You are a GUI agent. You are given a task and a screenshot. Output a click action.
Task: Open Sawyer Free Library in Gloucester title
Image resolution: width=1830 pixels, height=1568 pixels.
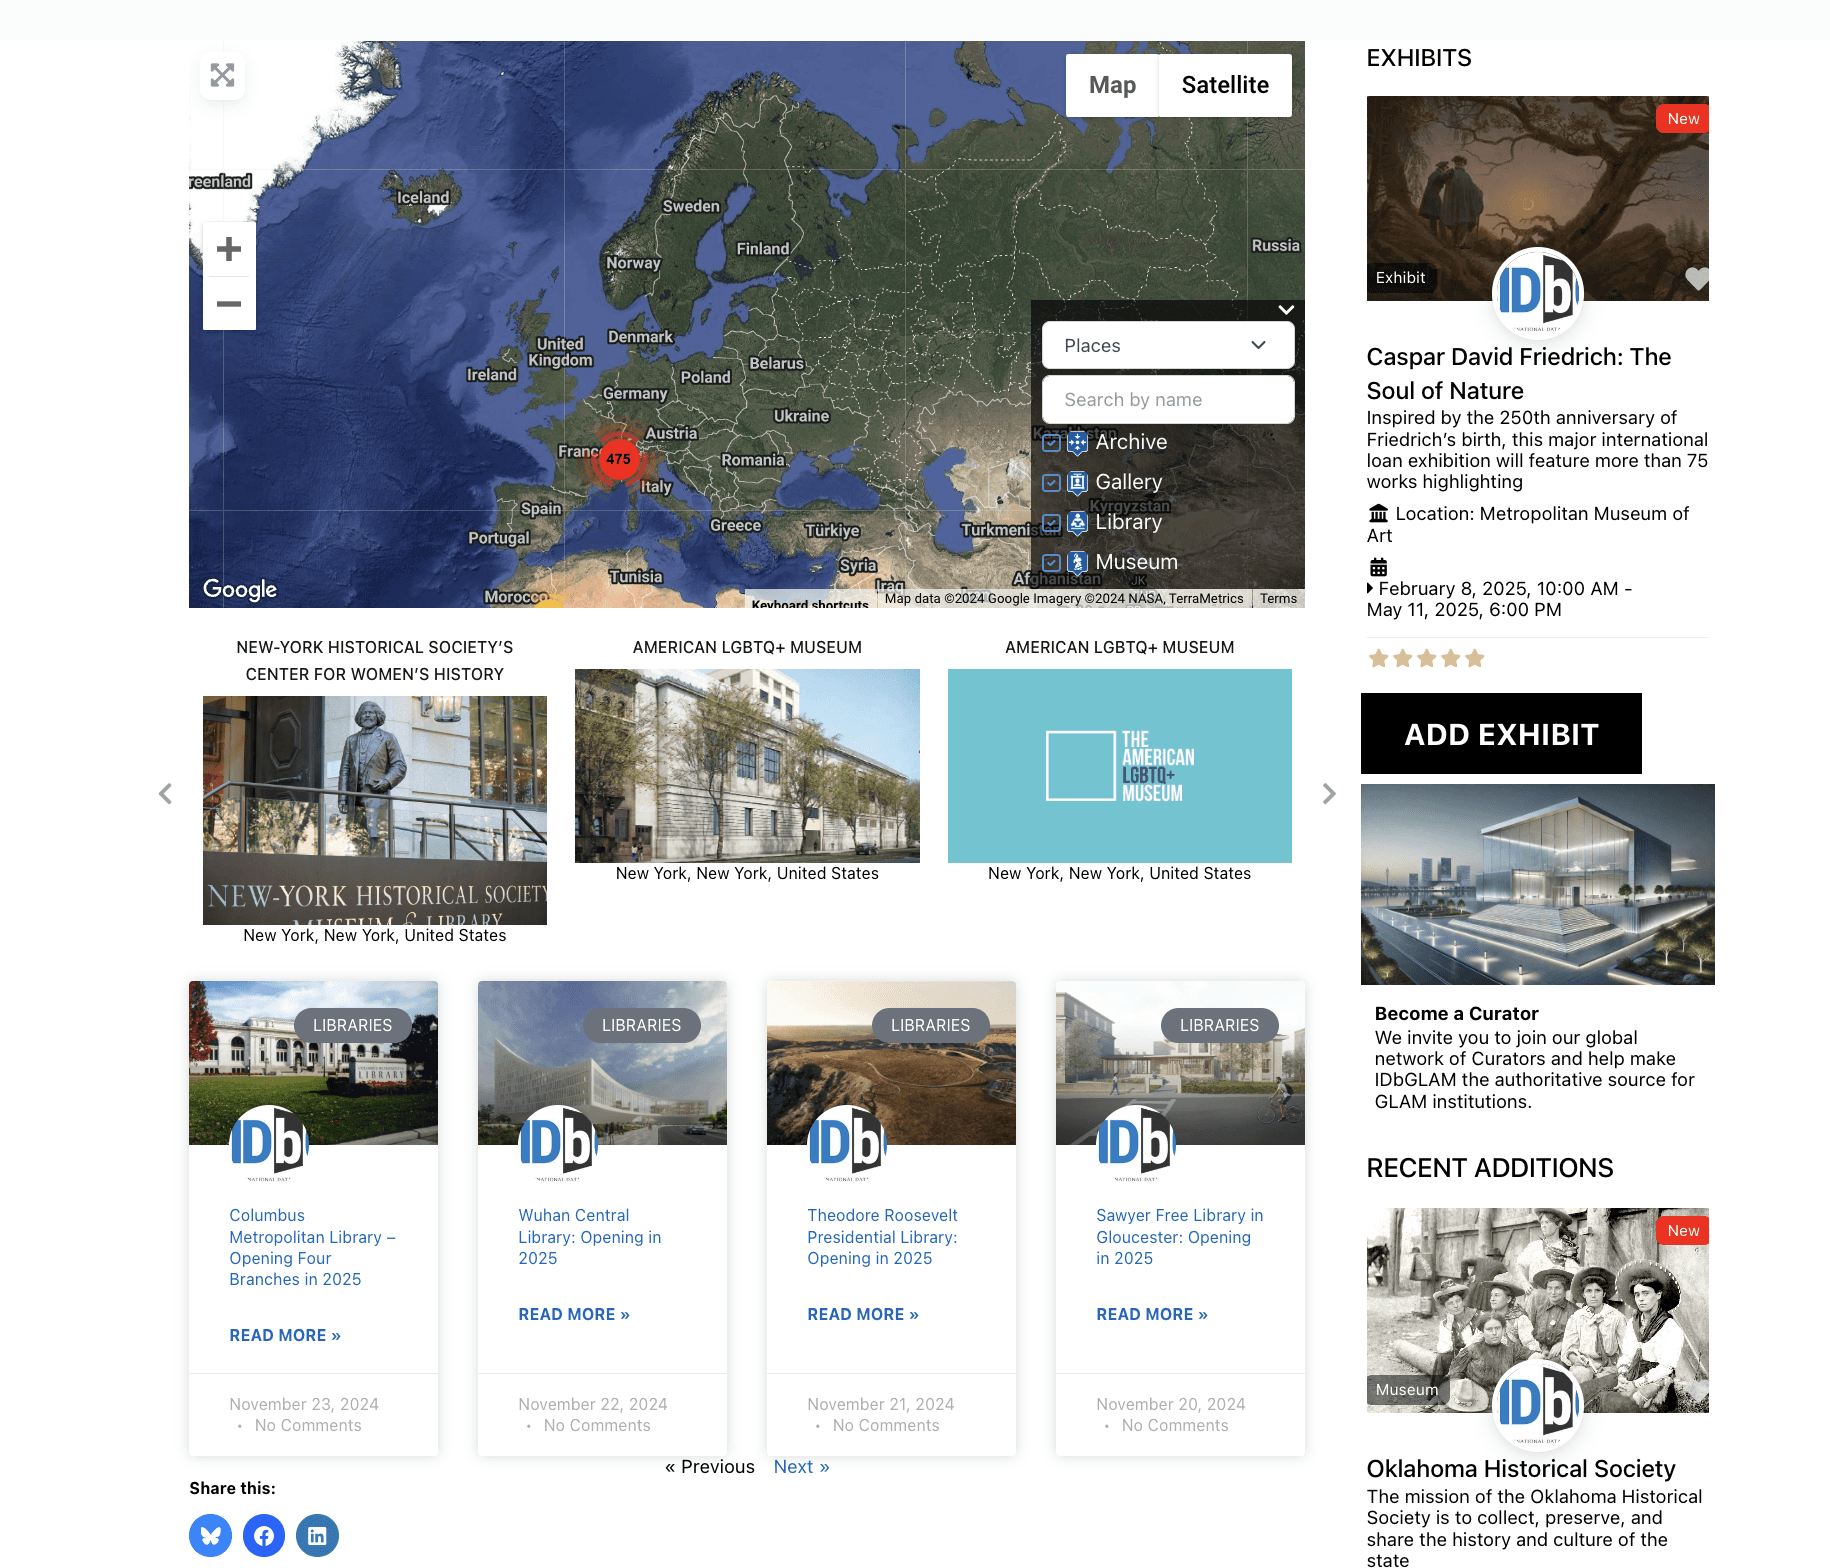pos(1180,1237)
